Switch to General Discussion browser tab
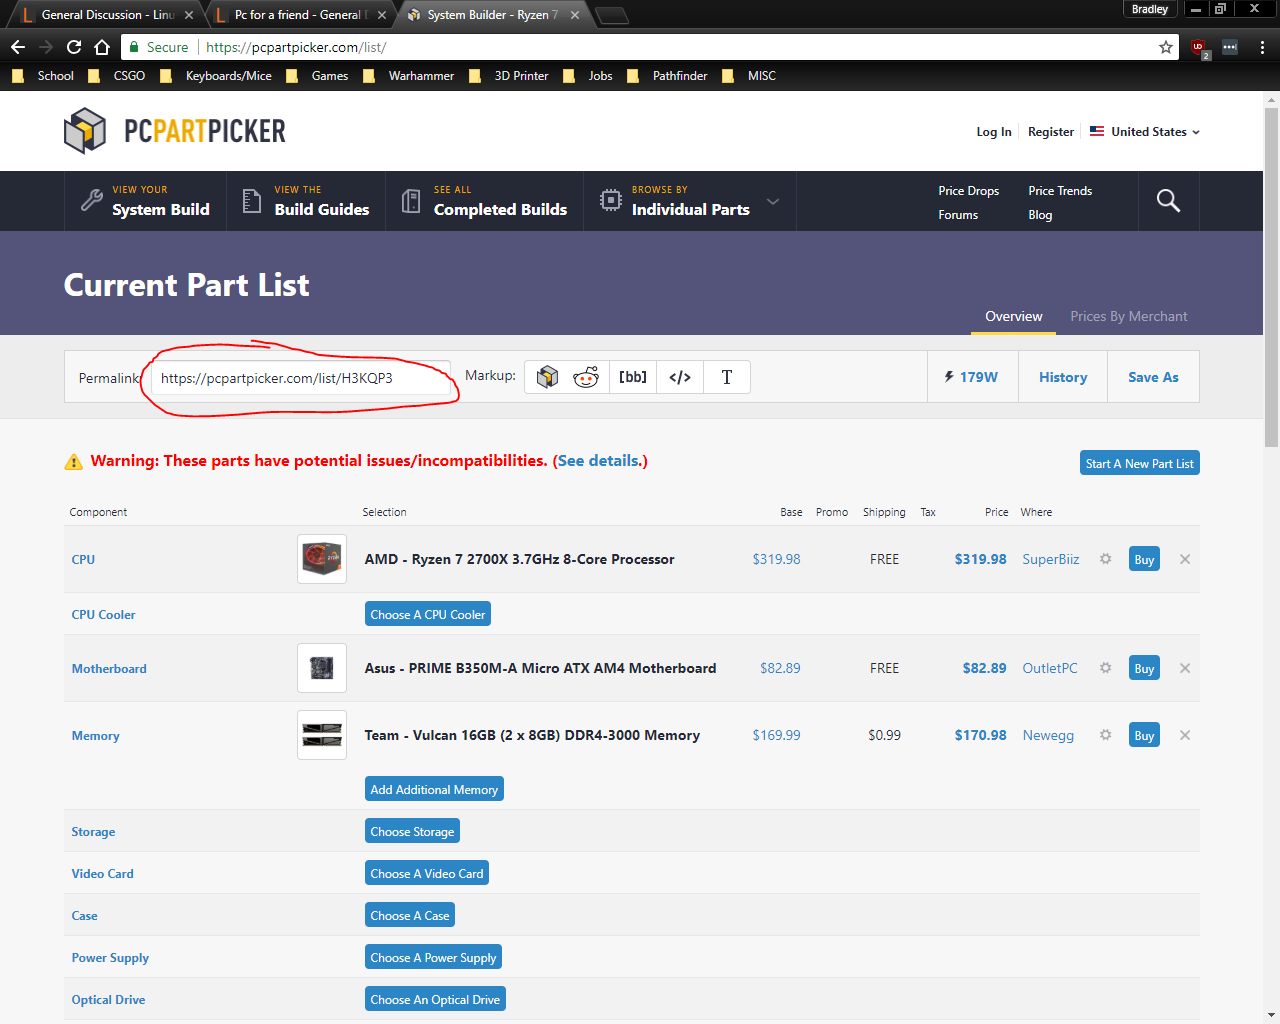 (x=105, y=15)
